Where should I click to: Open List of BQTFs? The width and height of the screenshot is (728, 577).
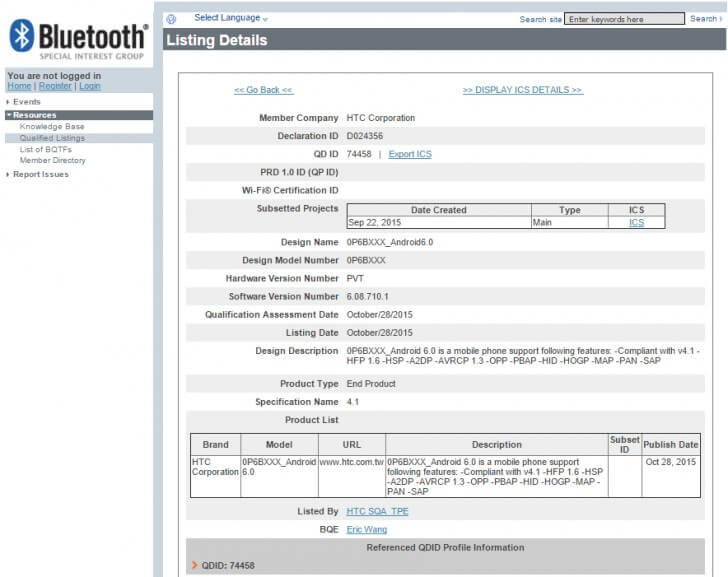[x=46, y=149]
